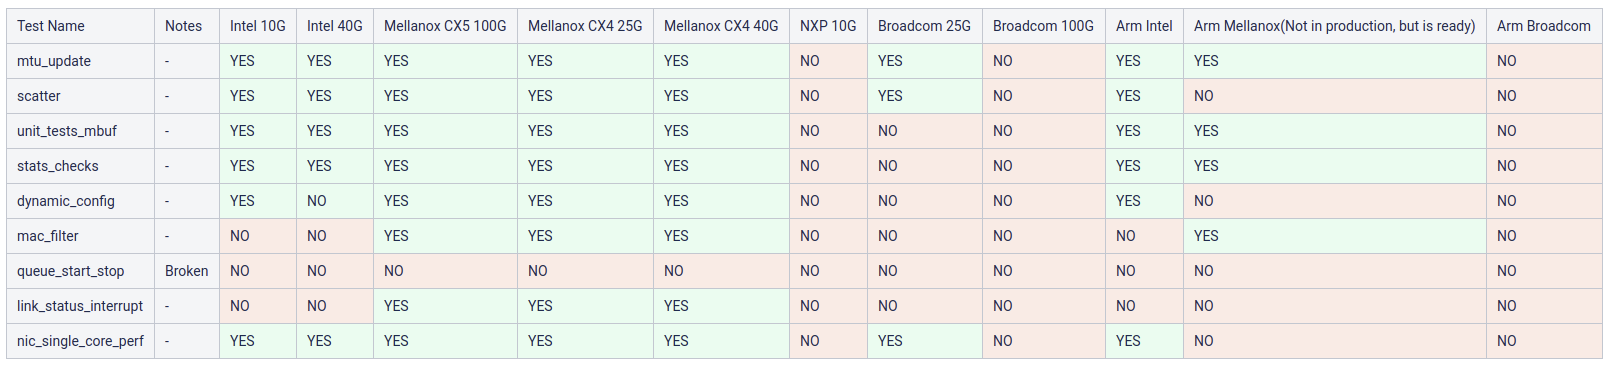Image resolution: width=1608 pixels, height=367 pixels.
Task: Select the Mellanox CX5 100G column header
Action: click(x=445, y=26)
